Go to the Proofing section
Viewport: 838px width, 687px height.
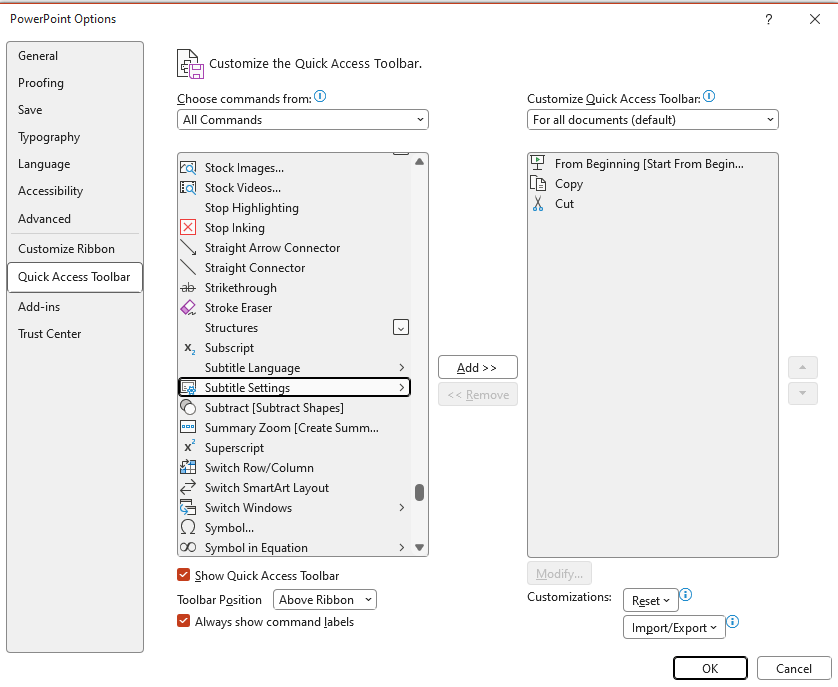point(75,83)
